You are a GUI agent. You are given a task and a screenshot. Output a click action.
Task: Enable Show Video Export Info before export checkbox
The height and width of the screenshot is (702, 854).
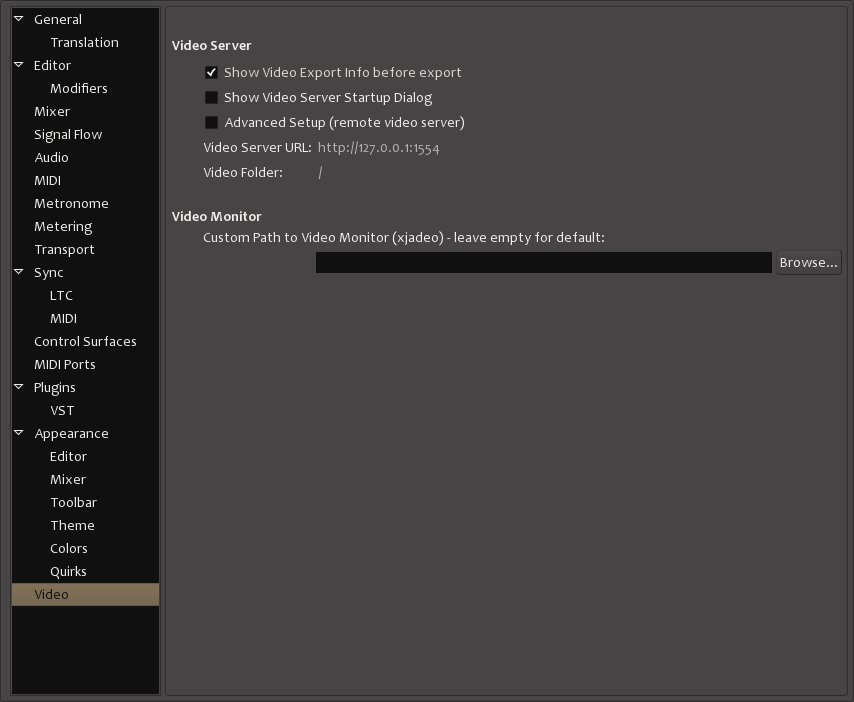click(211, 73)
